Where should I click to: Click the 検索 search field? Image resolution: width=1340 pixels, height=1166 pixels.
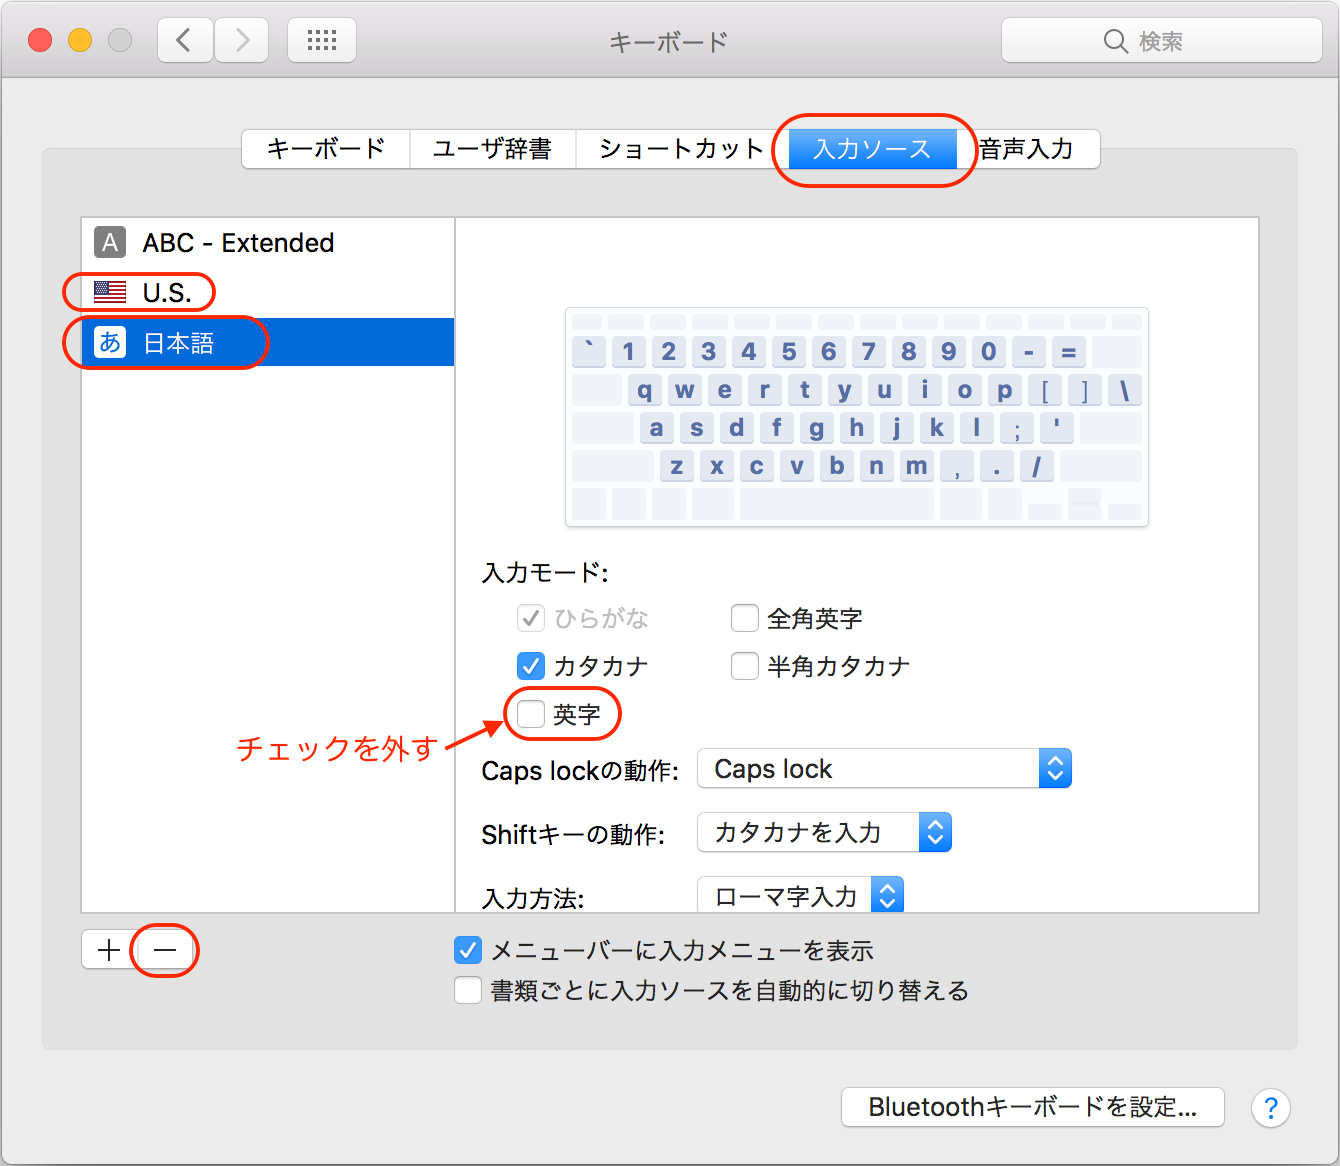click(1162, 41)
